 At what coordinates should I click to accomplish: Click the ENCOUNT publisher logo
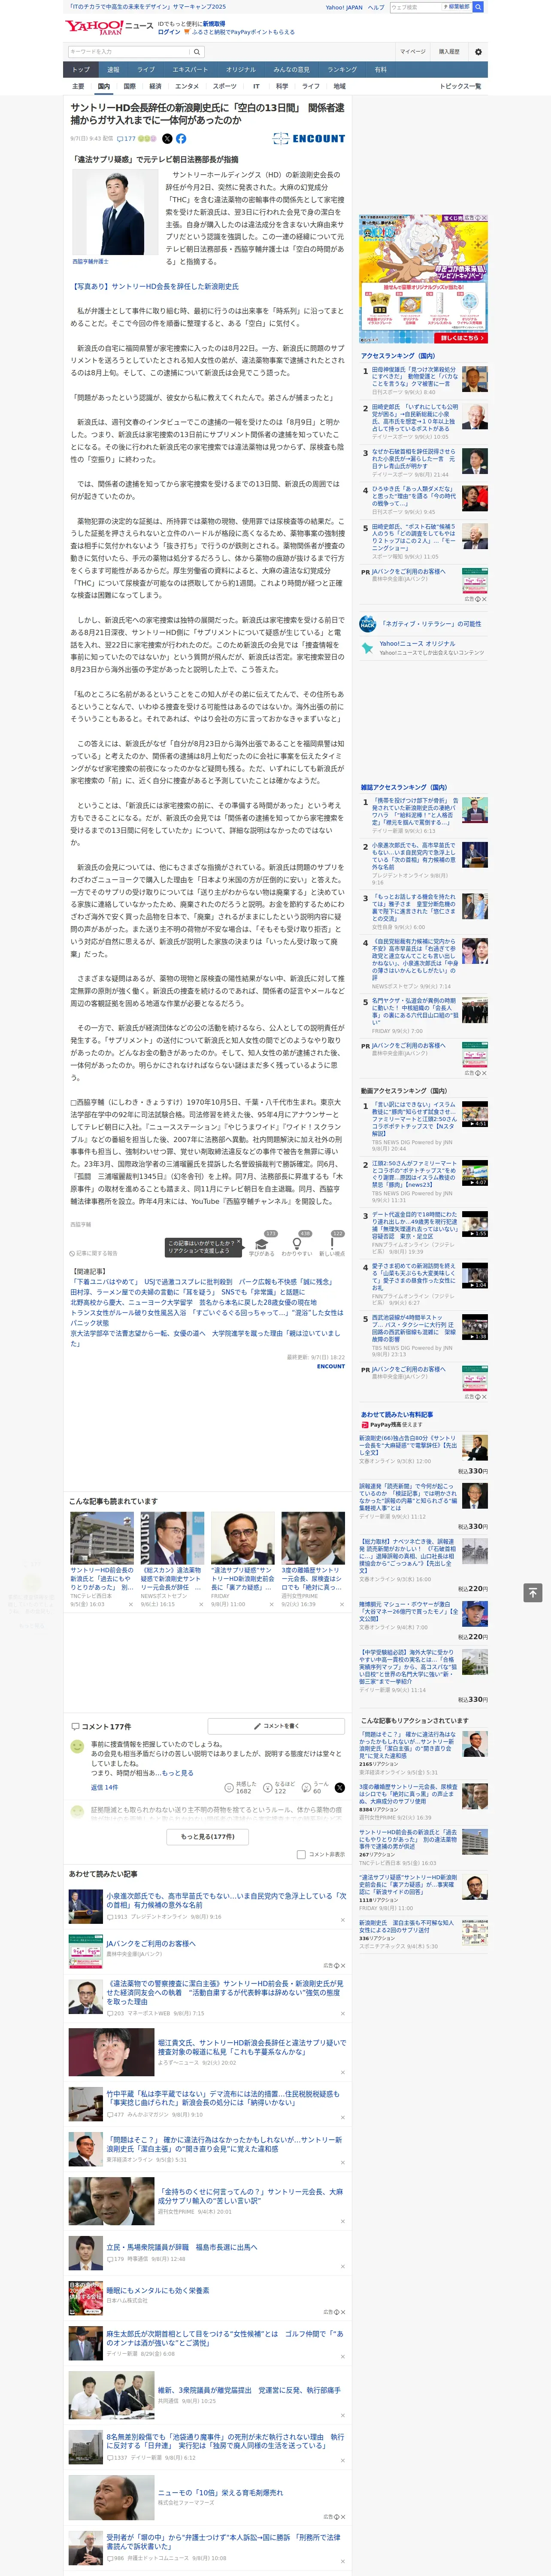click(x=309, y=139)
